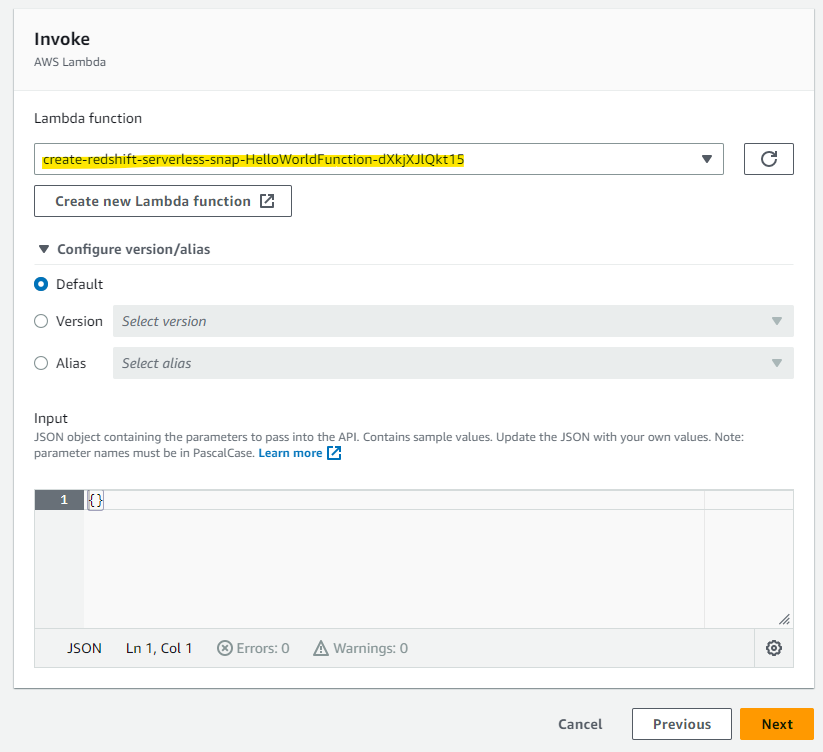The height and width of the screenshot is (752, 823).
Task: Open the code editor settings gear
Action: 774,648
